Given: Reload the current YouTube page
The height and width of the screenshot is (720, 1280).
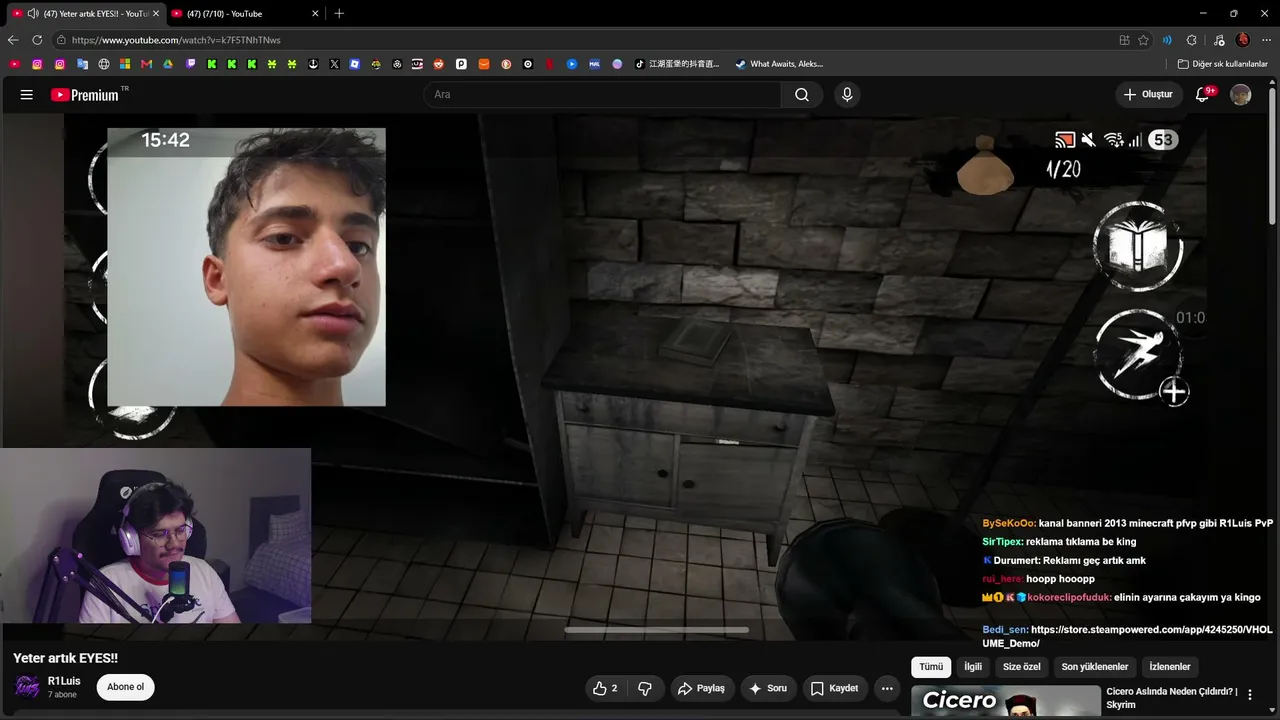Looking at the screenshot, I should point(37,40).
